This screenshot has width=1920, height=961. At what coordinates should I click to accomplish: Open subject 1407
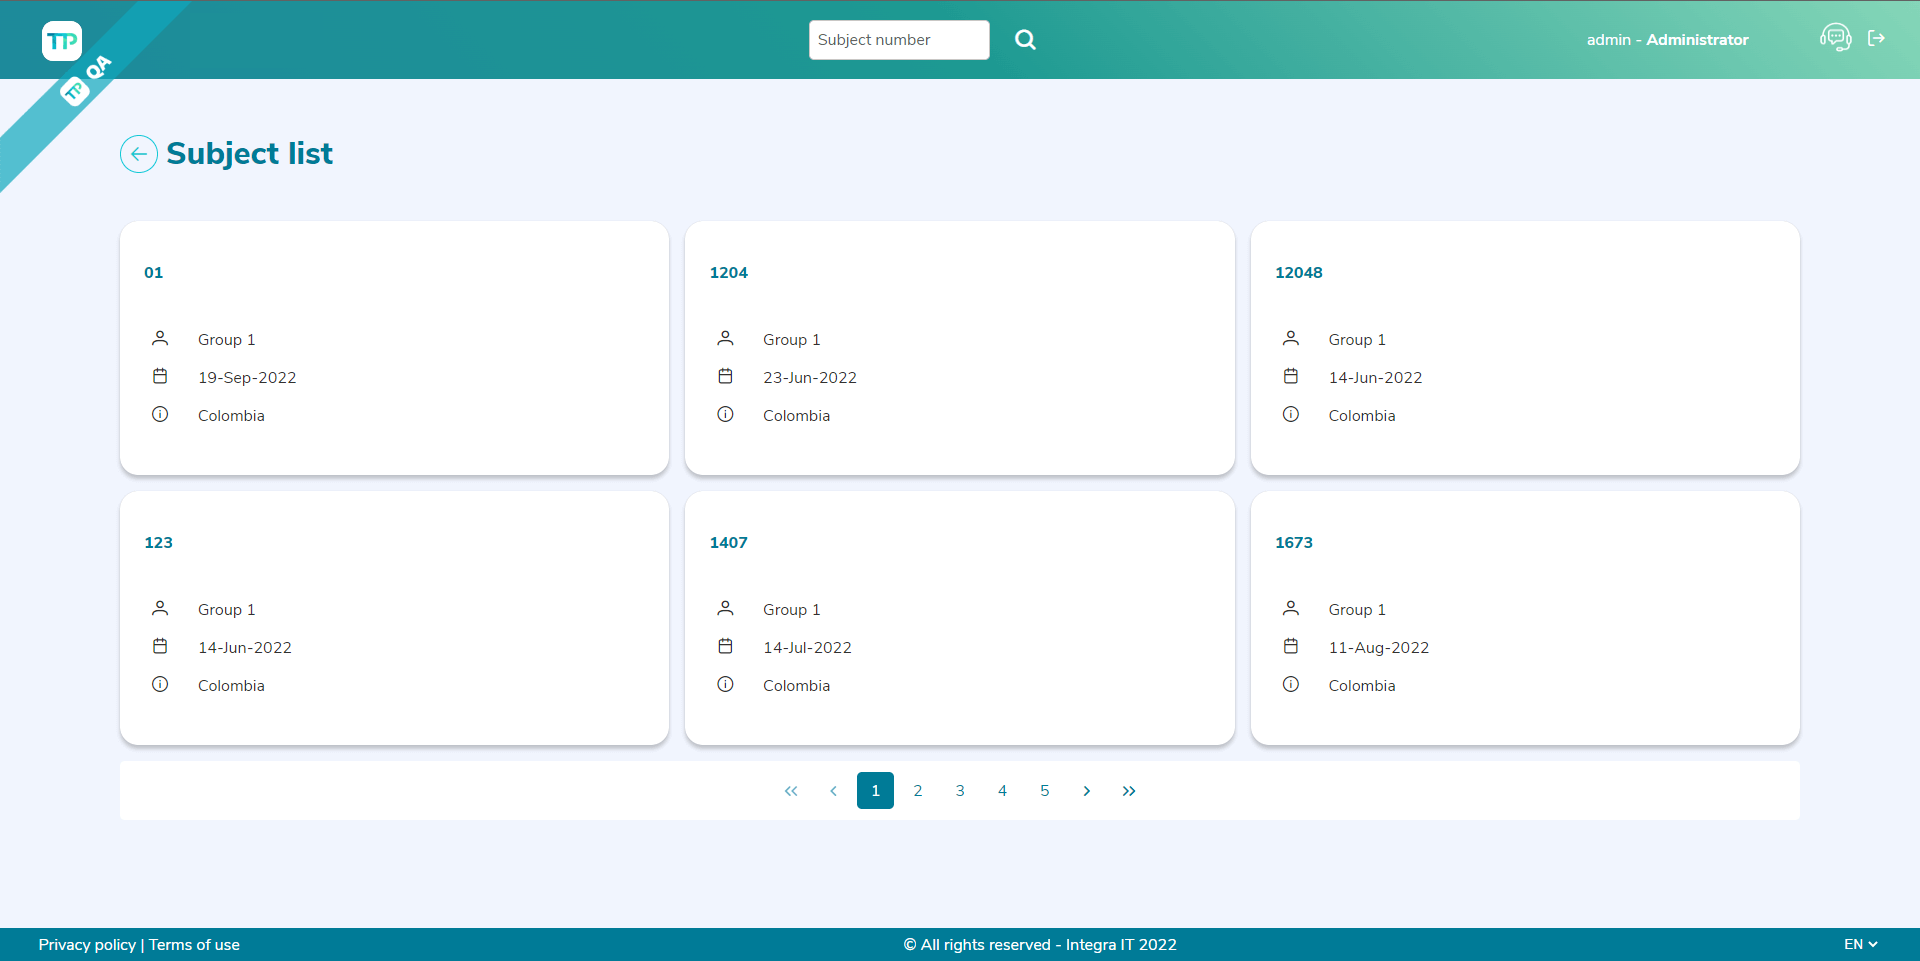pos(728,542)
